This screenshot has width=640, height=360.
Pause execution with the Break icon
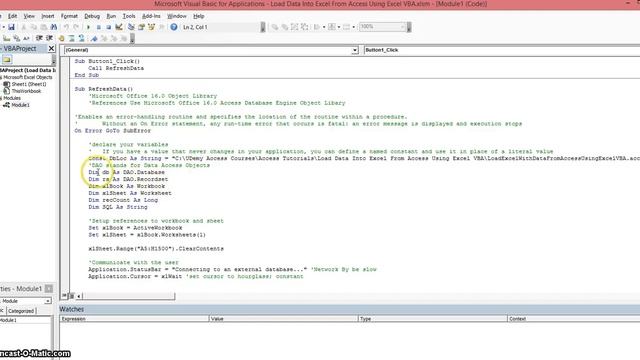pos(98,27)
